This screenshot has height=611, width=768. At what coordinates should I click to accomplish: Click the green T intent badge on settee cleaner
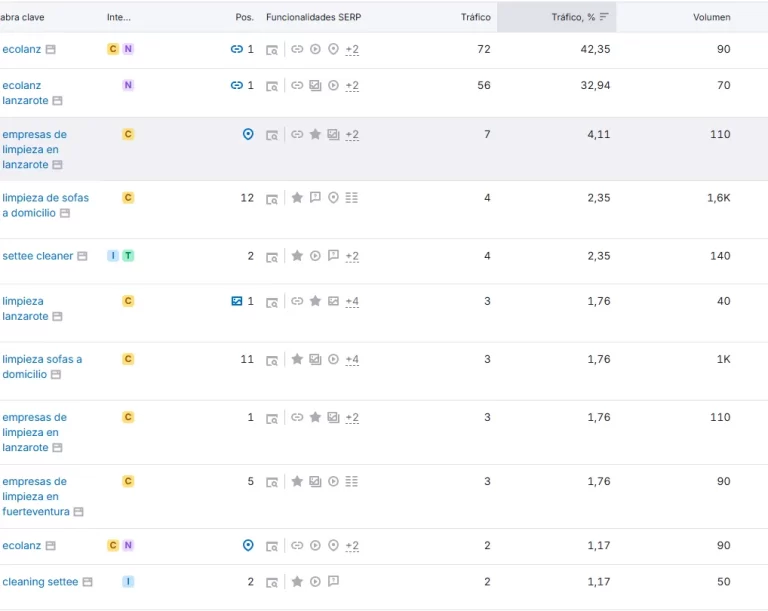[x=128, y=256]
